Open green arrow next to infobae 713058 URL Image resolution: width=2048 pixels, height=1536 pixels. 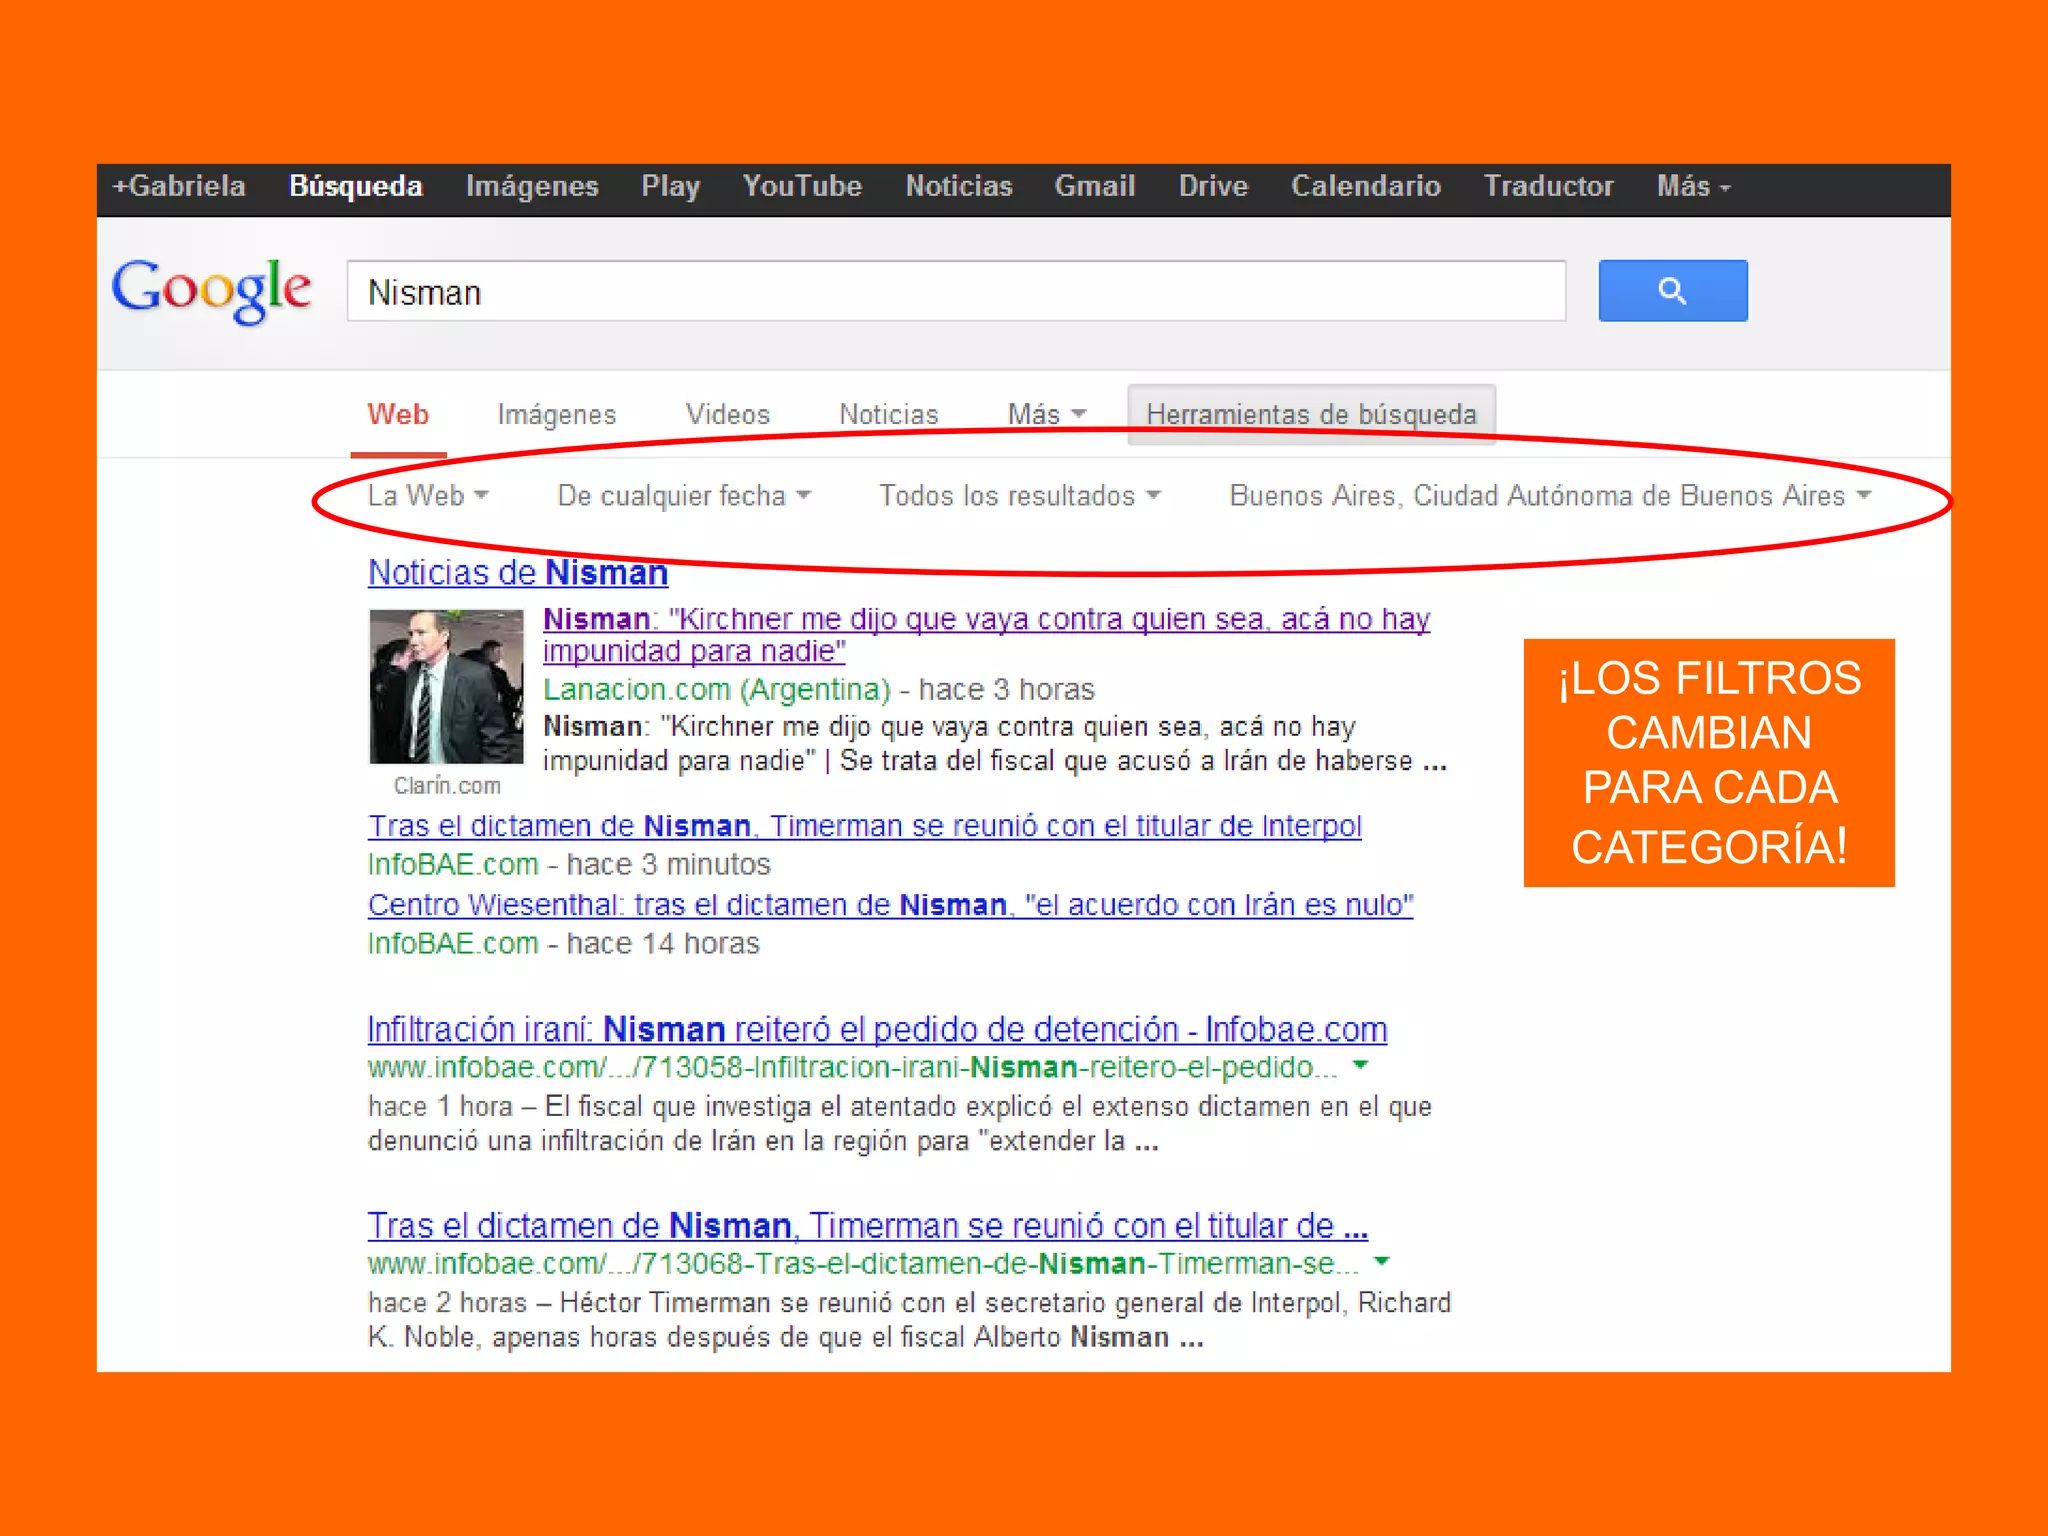pos(1360,1066)
